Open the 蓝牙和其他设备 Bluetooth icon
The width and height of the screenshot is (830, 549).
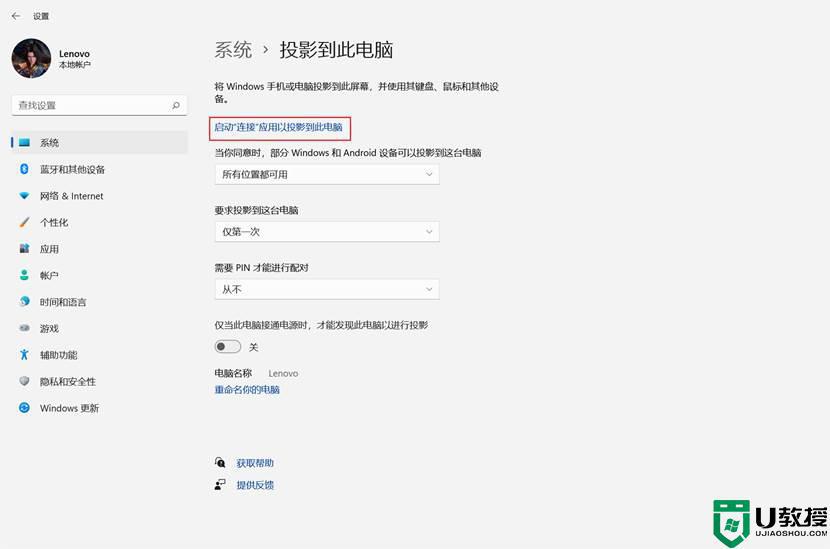click(24, 169)
